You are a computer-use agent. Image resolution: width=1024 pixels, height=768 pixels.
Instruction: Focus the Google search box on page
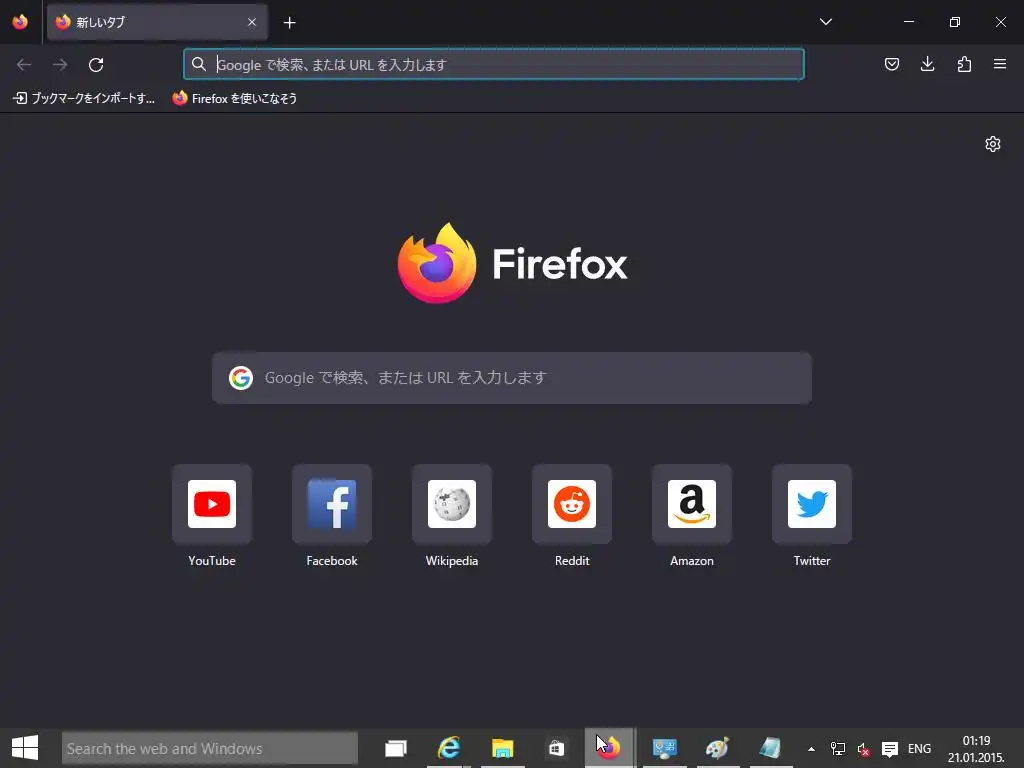[512, 378]
